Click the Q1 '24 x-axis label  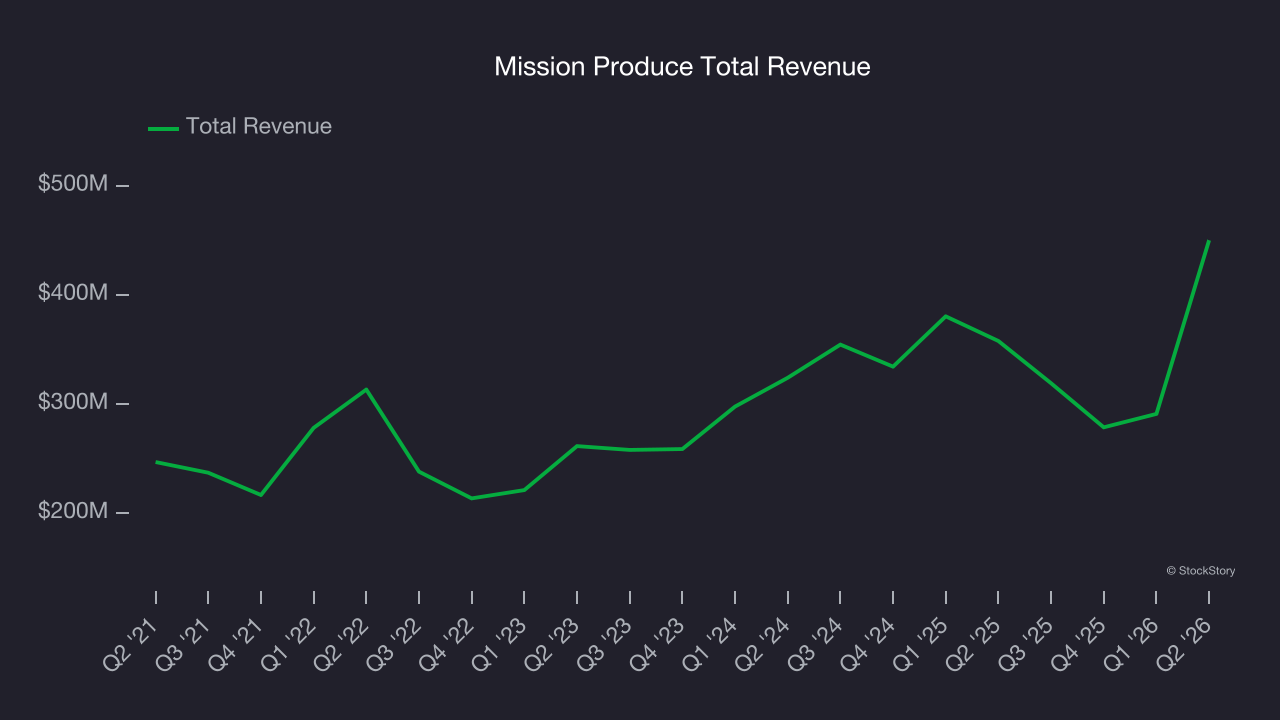[711, 644]
